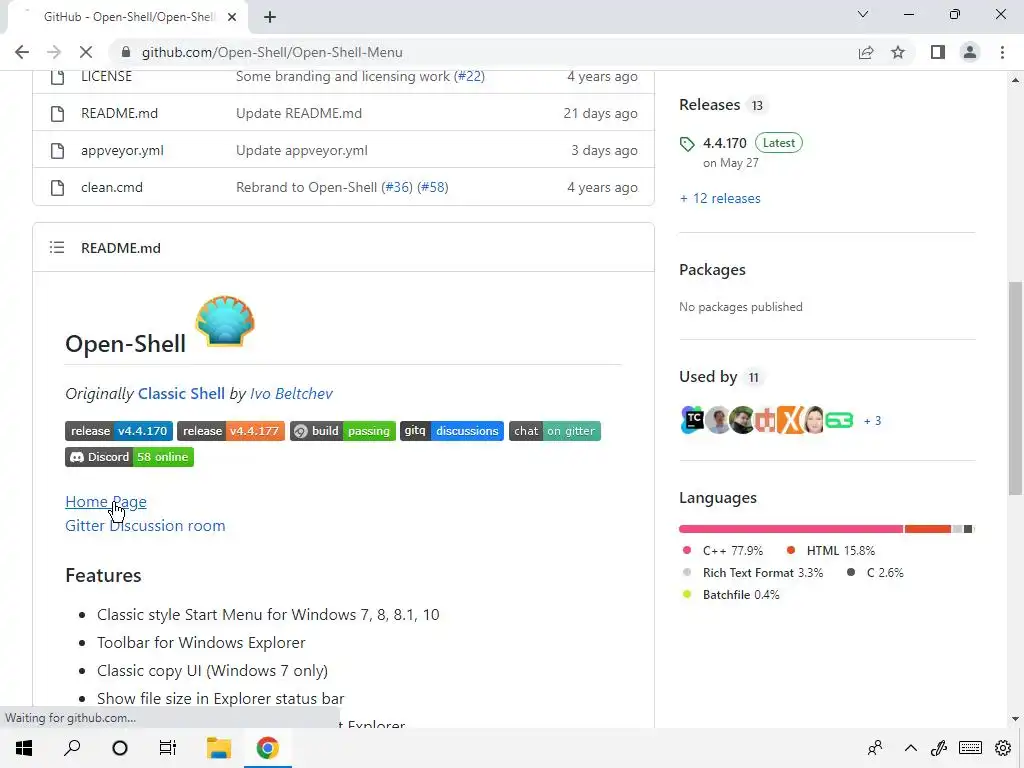Select Batchfile 0.4% language entry
Screen dimensions: 1024x768
tap(731, 595)
